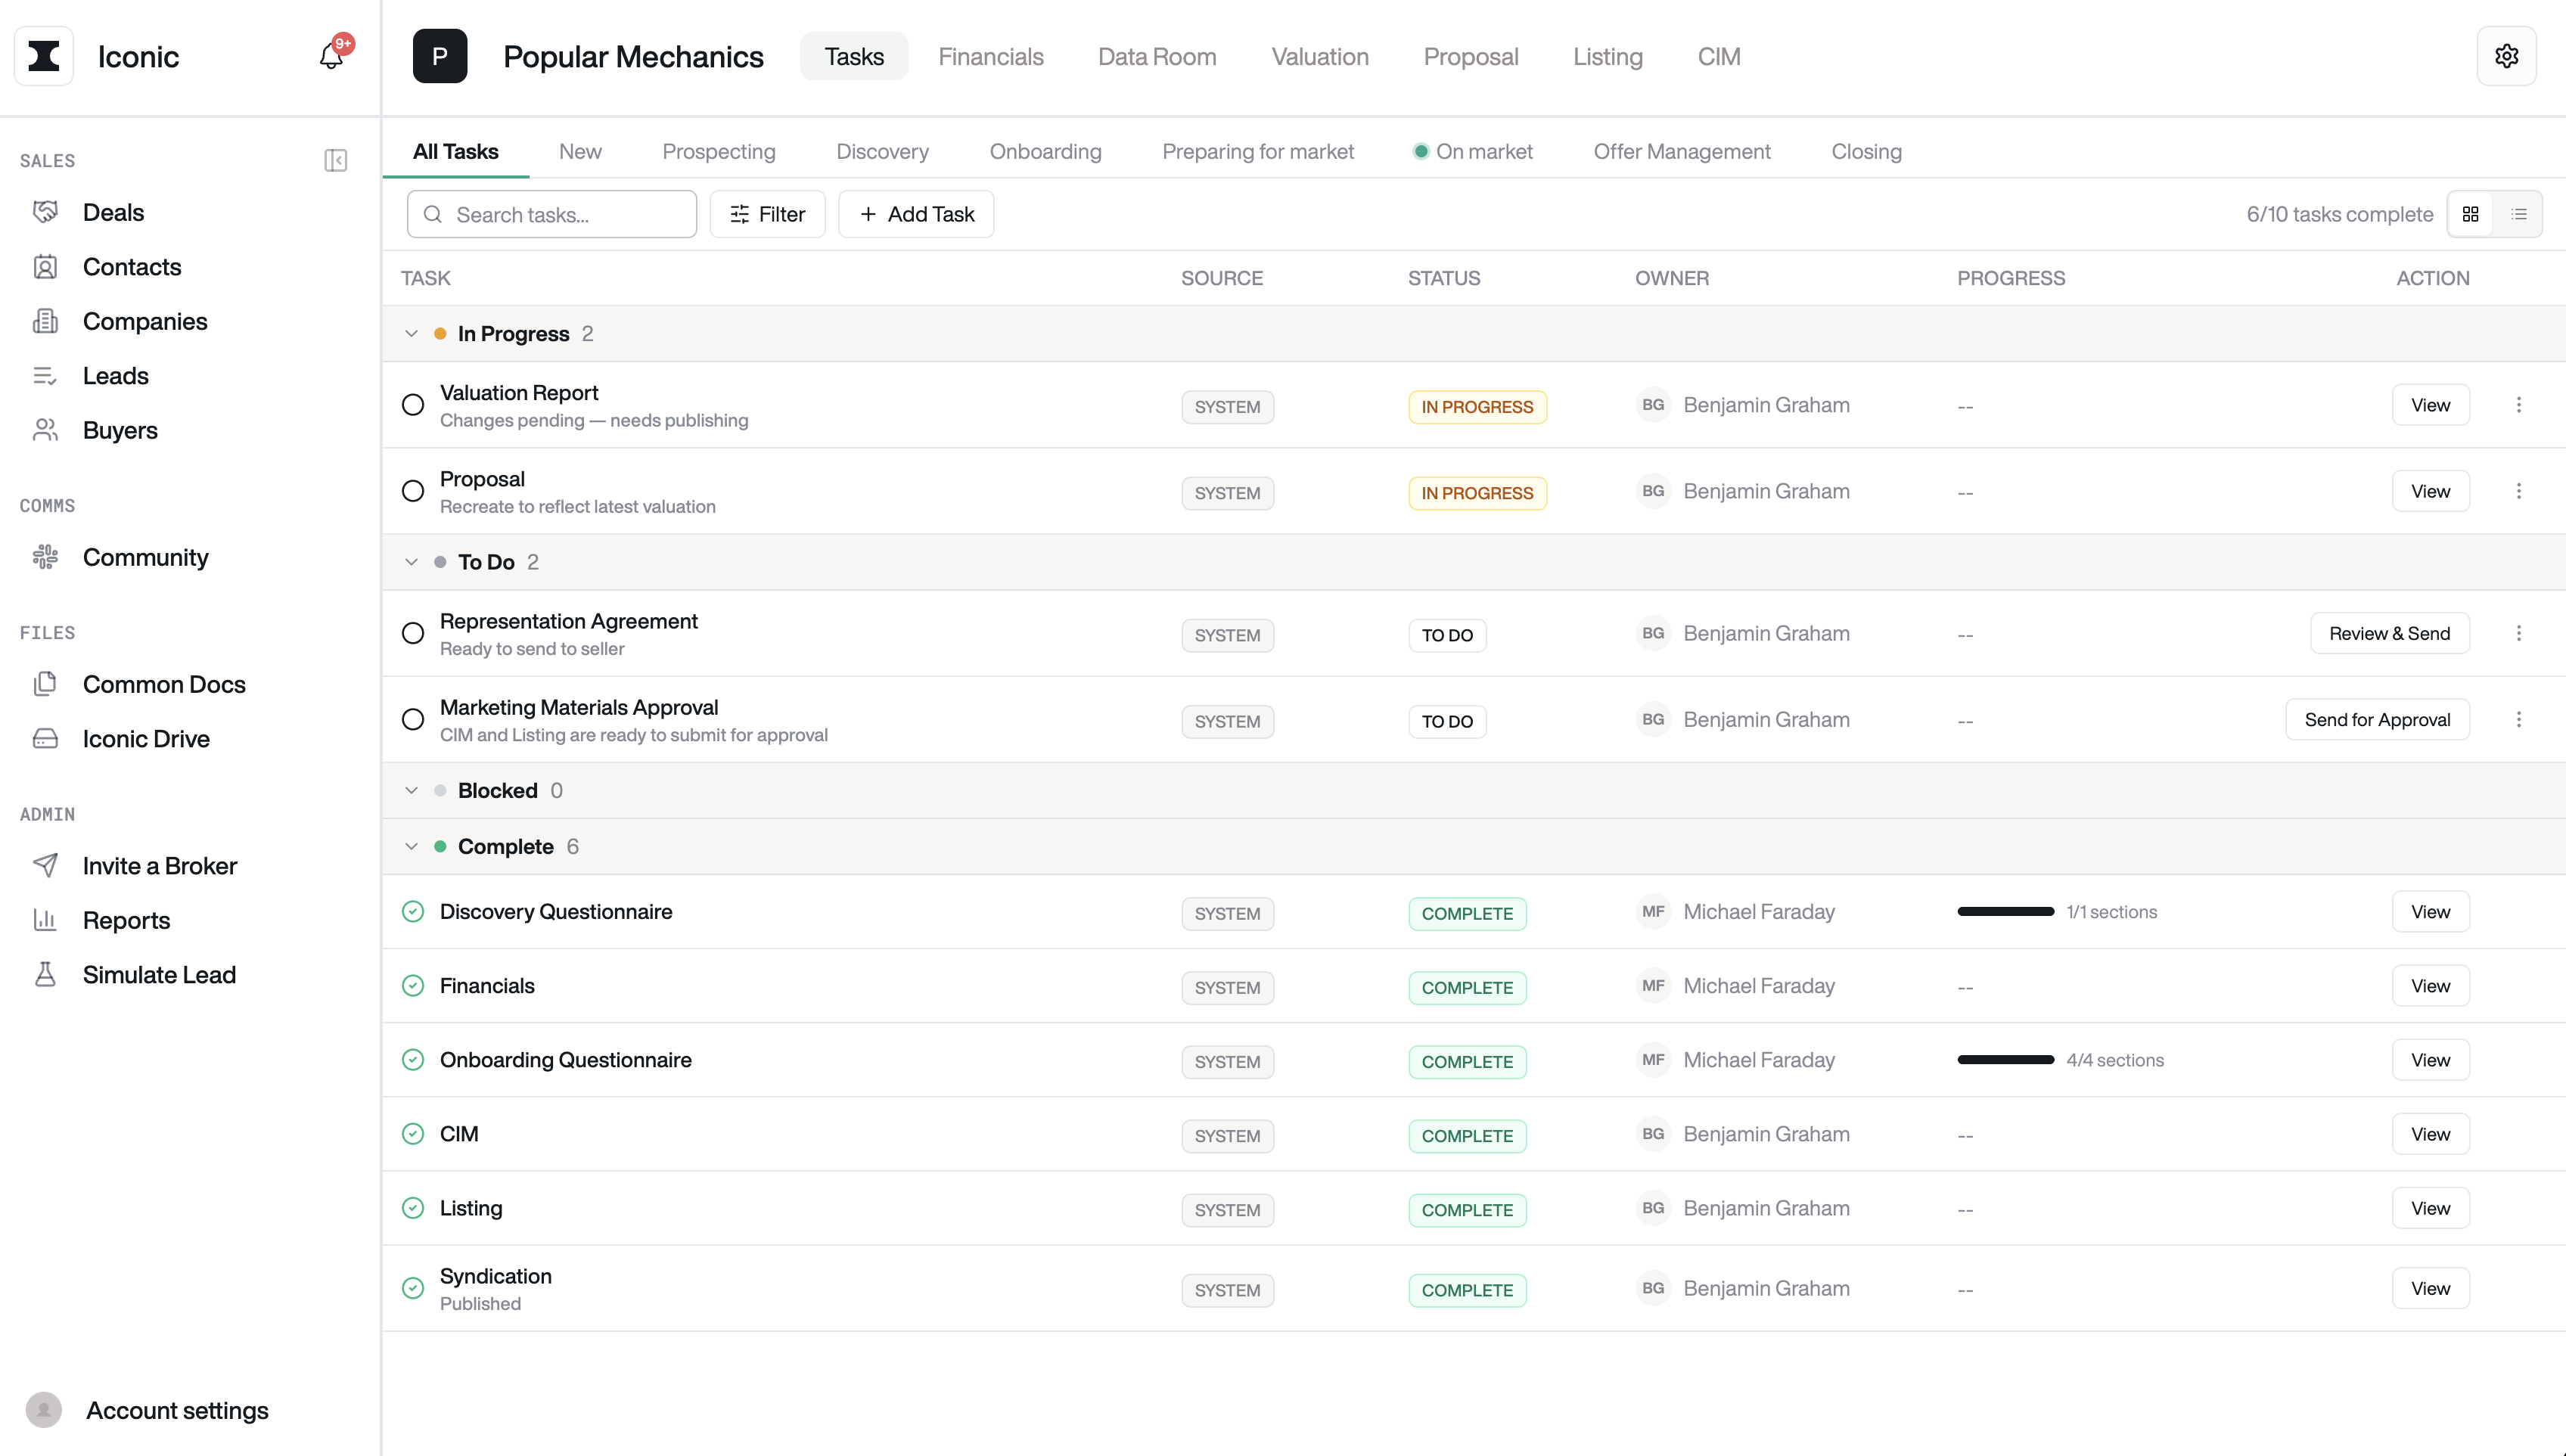This screenshot has height=1456, width=2566.
Task: Mark Representation Agreement as complete
Action: coord(413,633)
